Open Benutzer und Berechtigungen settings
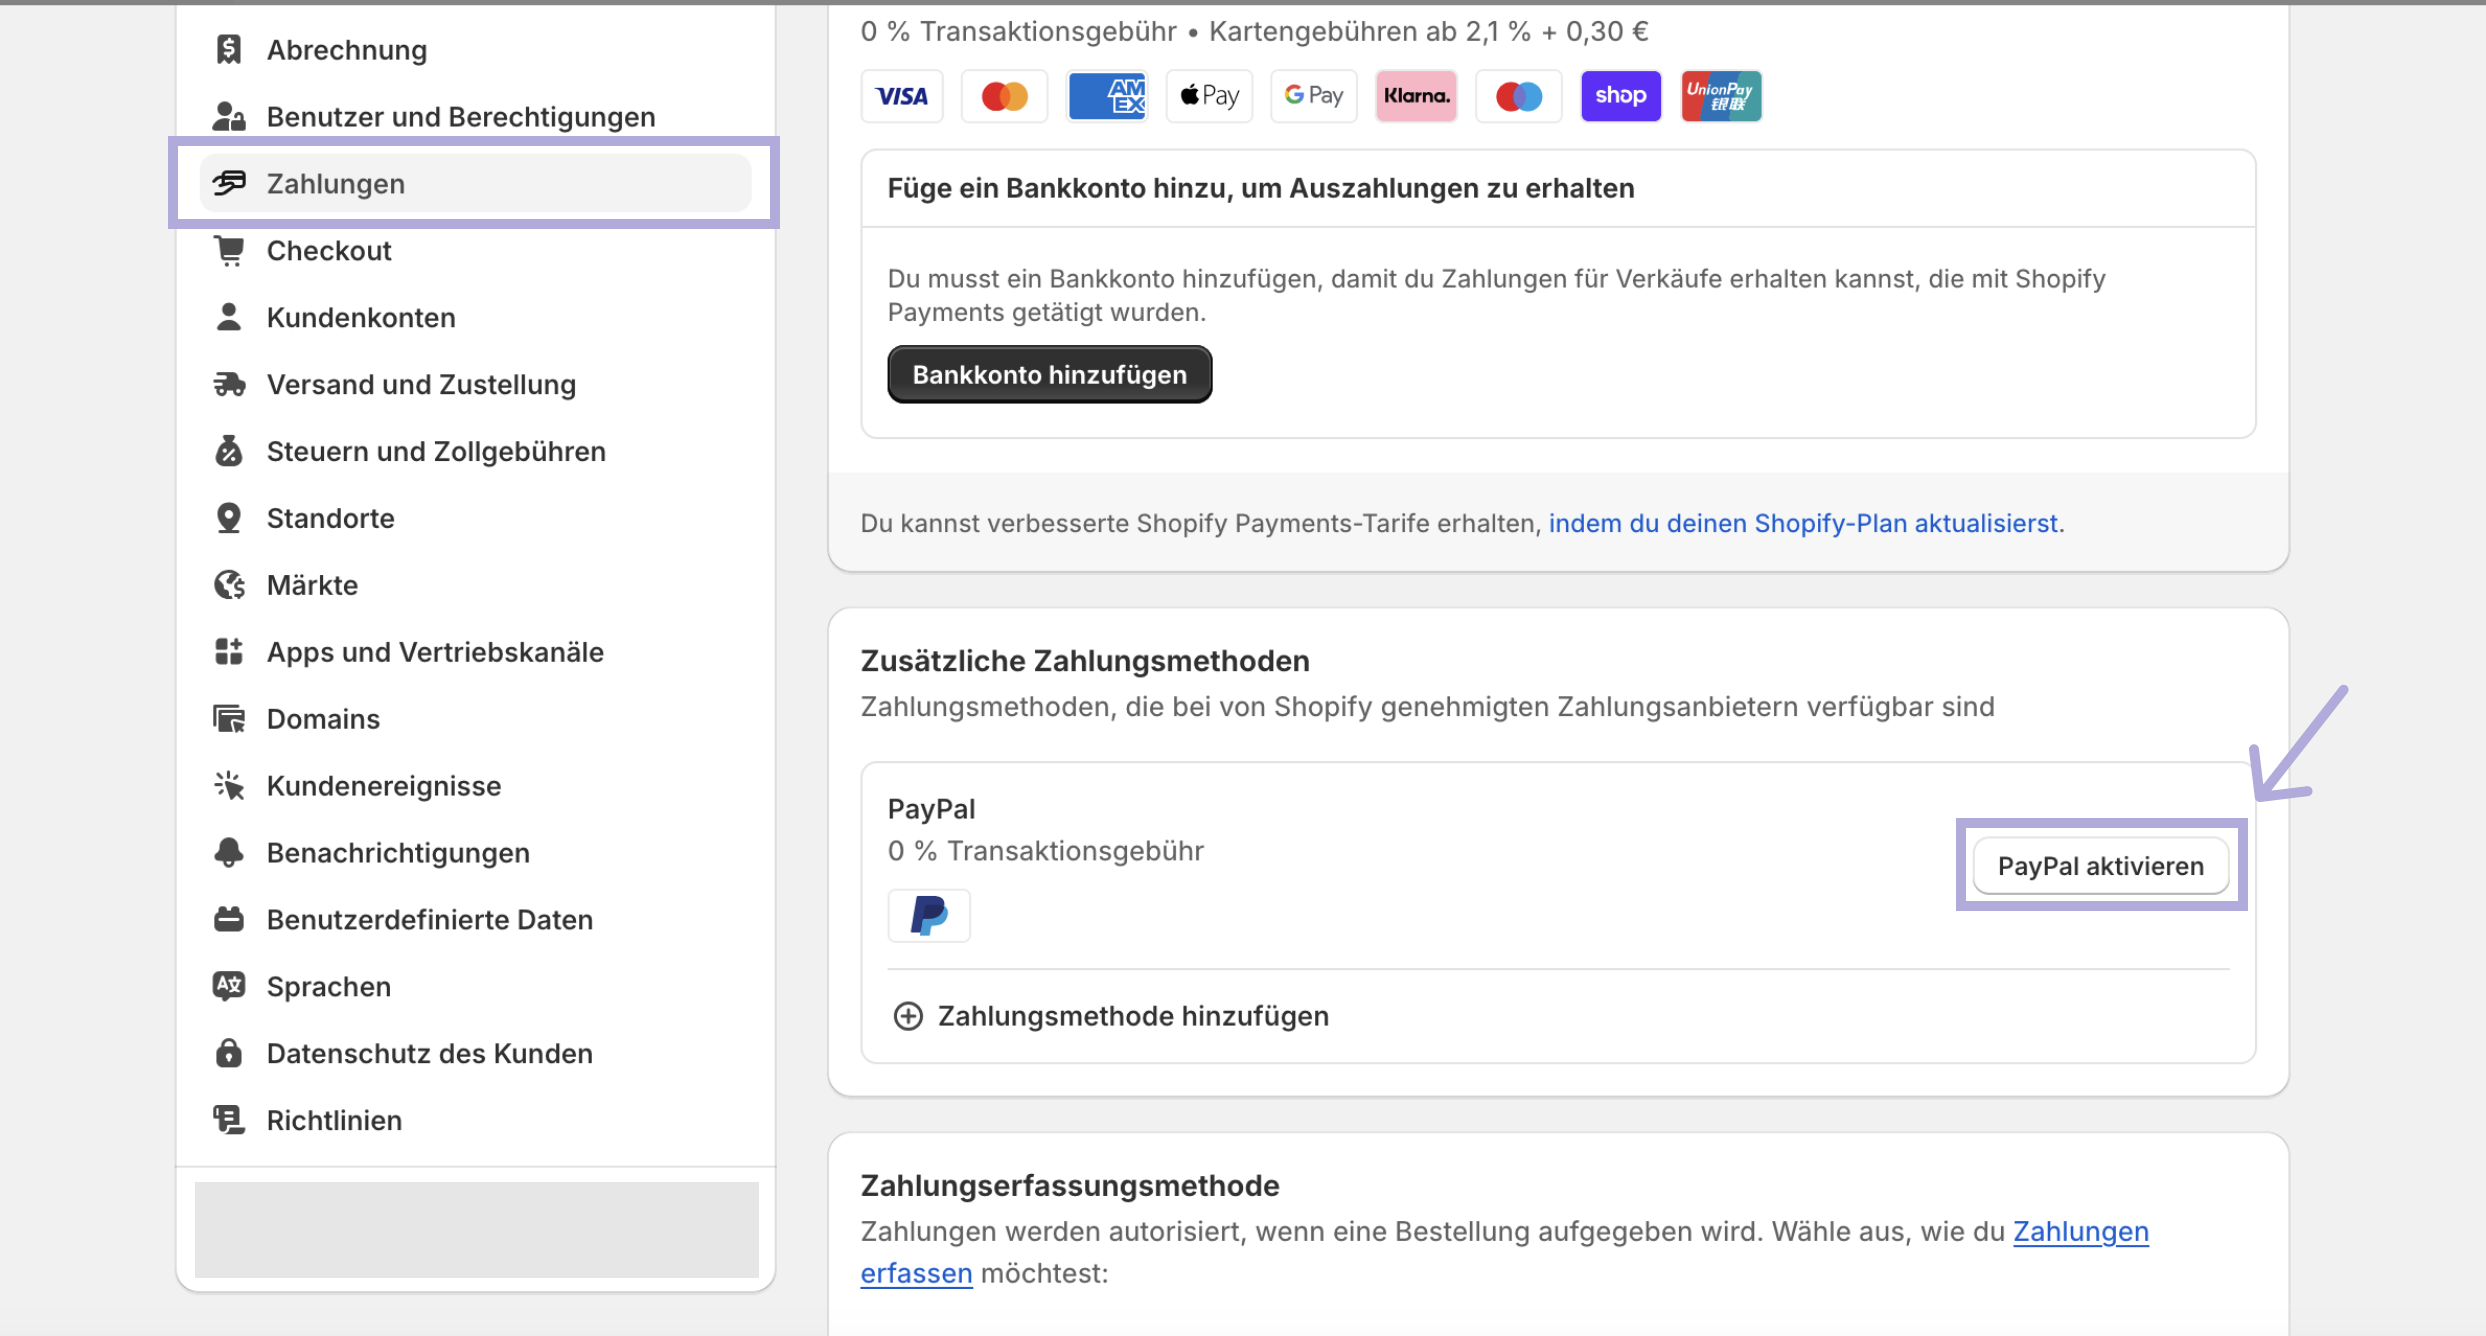Viewport: 2486px width, 1336px height. 476,116
